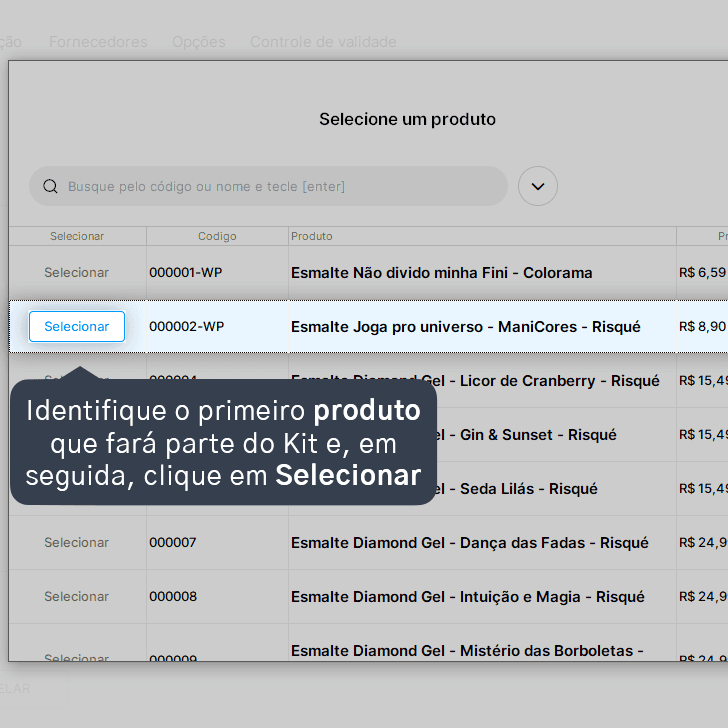Click Selecionar in the 000008 row
Image resolution: width=728 pixels, height=728 pixels.
77,596
